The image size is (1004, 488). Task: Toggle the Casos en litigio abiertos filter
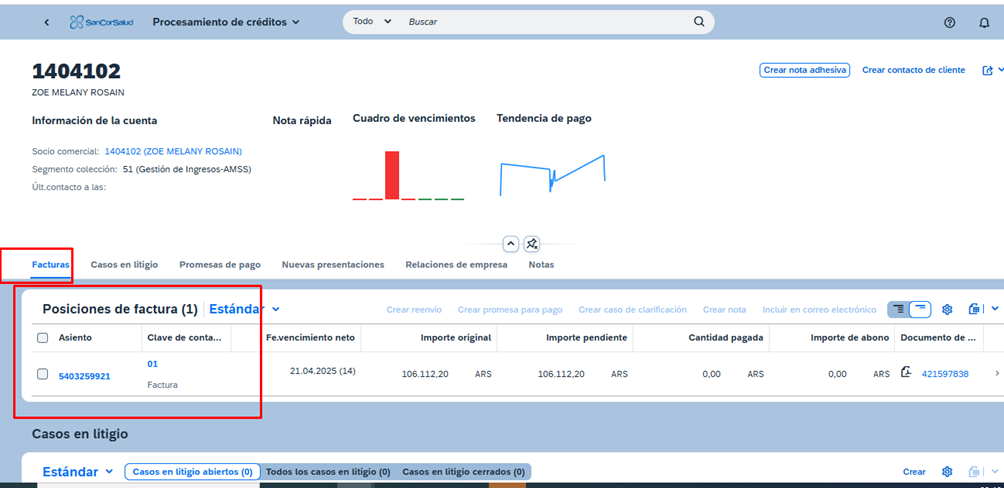point(192,472)
